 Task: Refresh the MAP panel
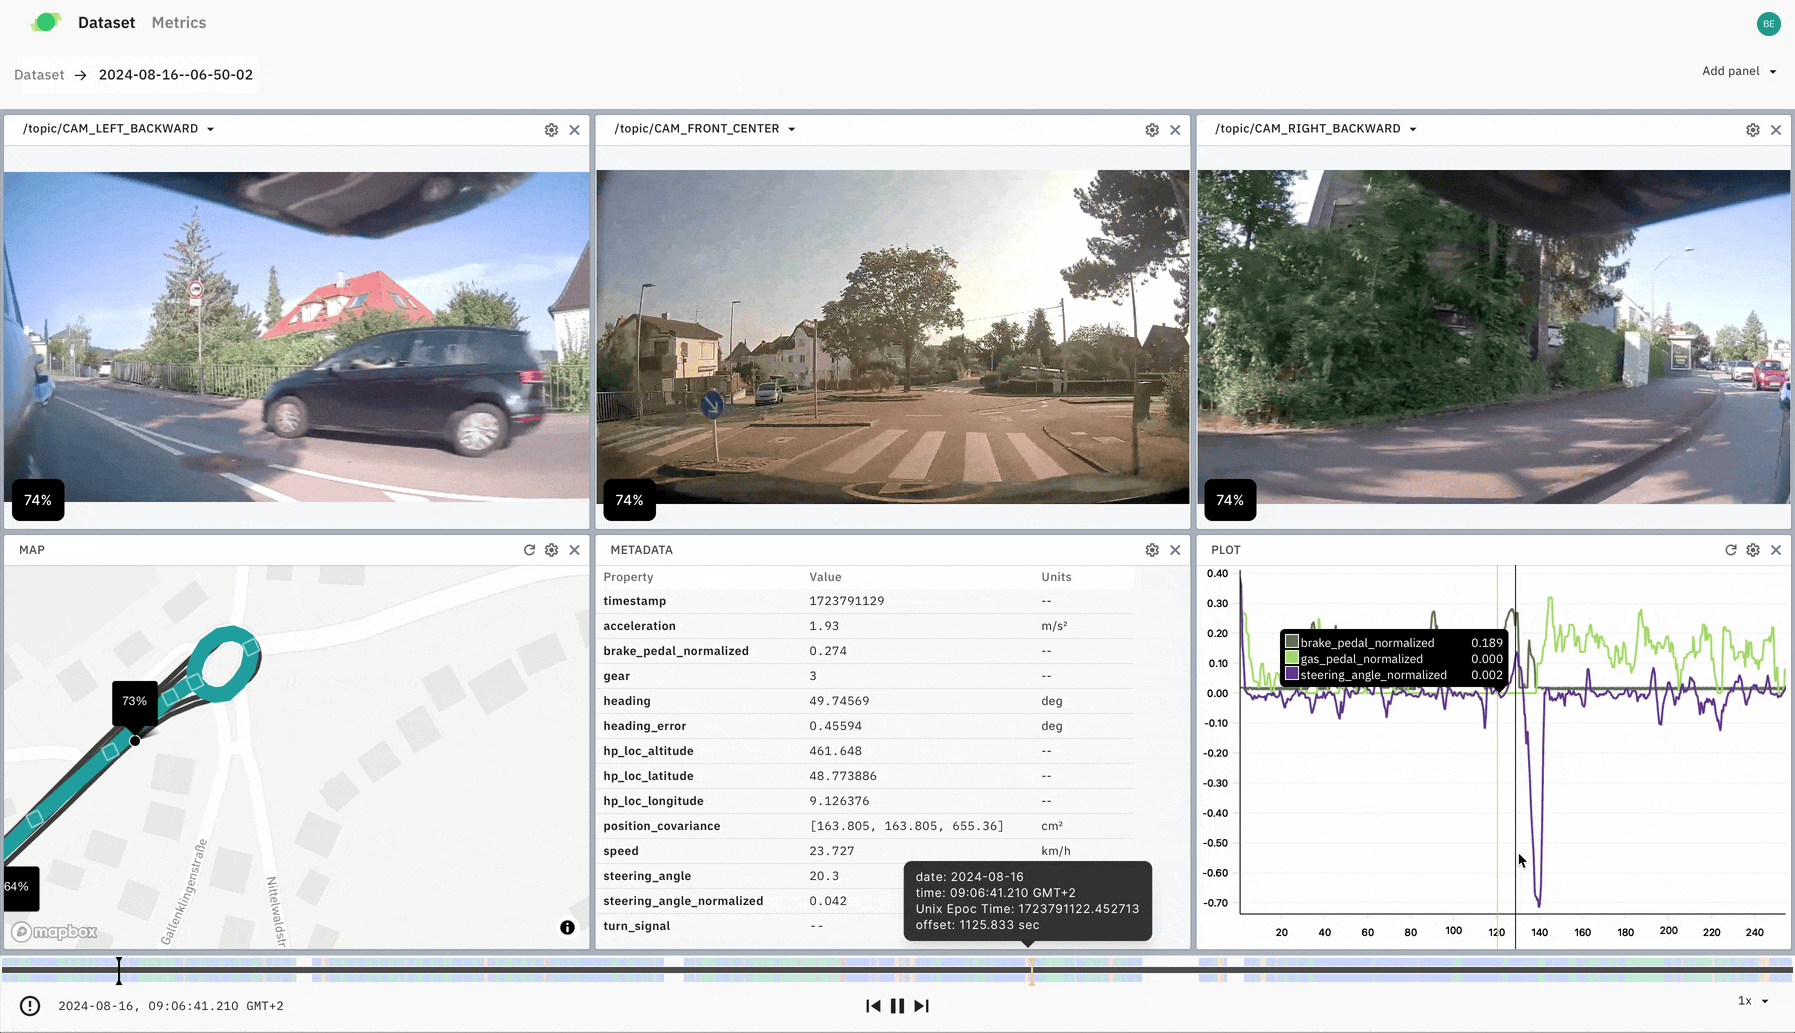(x=529, y=550)
